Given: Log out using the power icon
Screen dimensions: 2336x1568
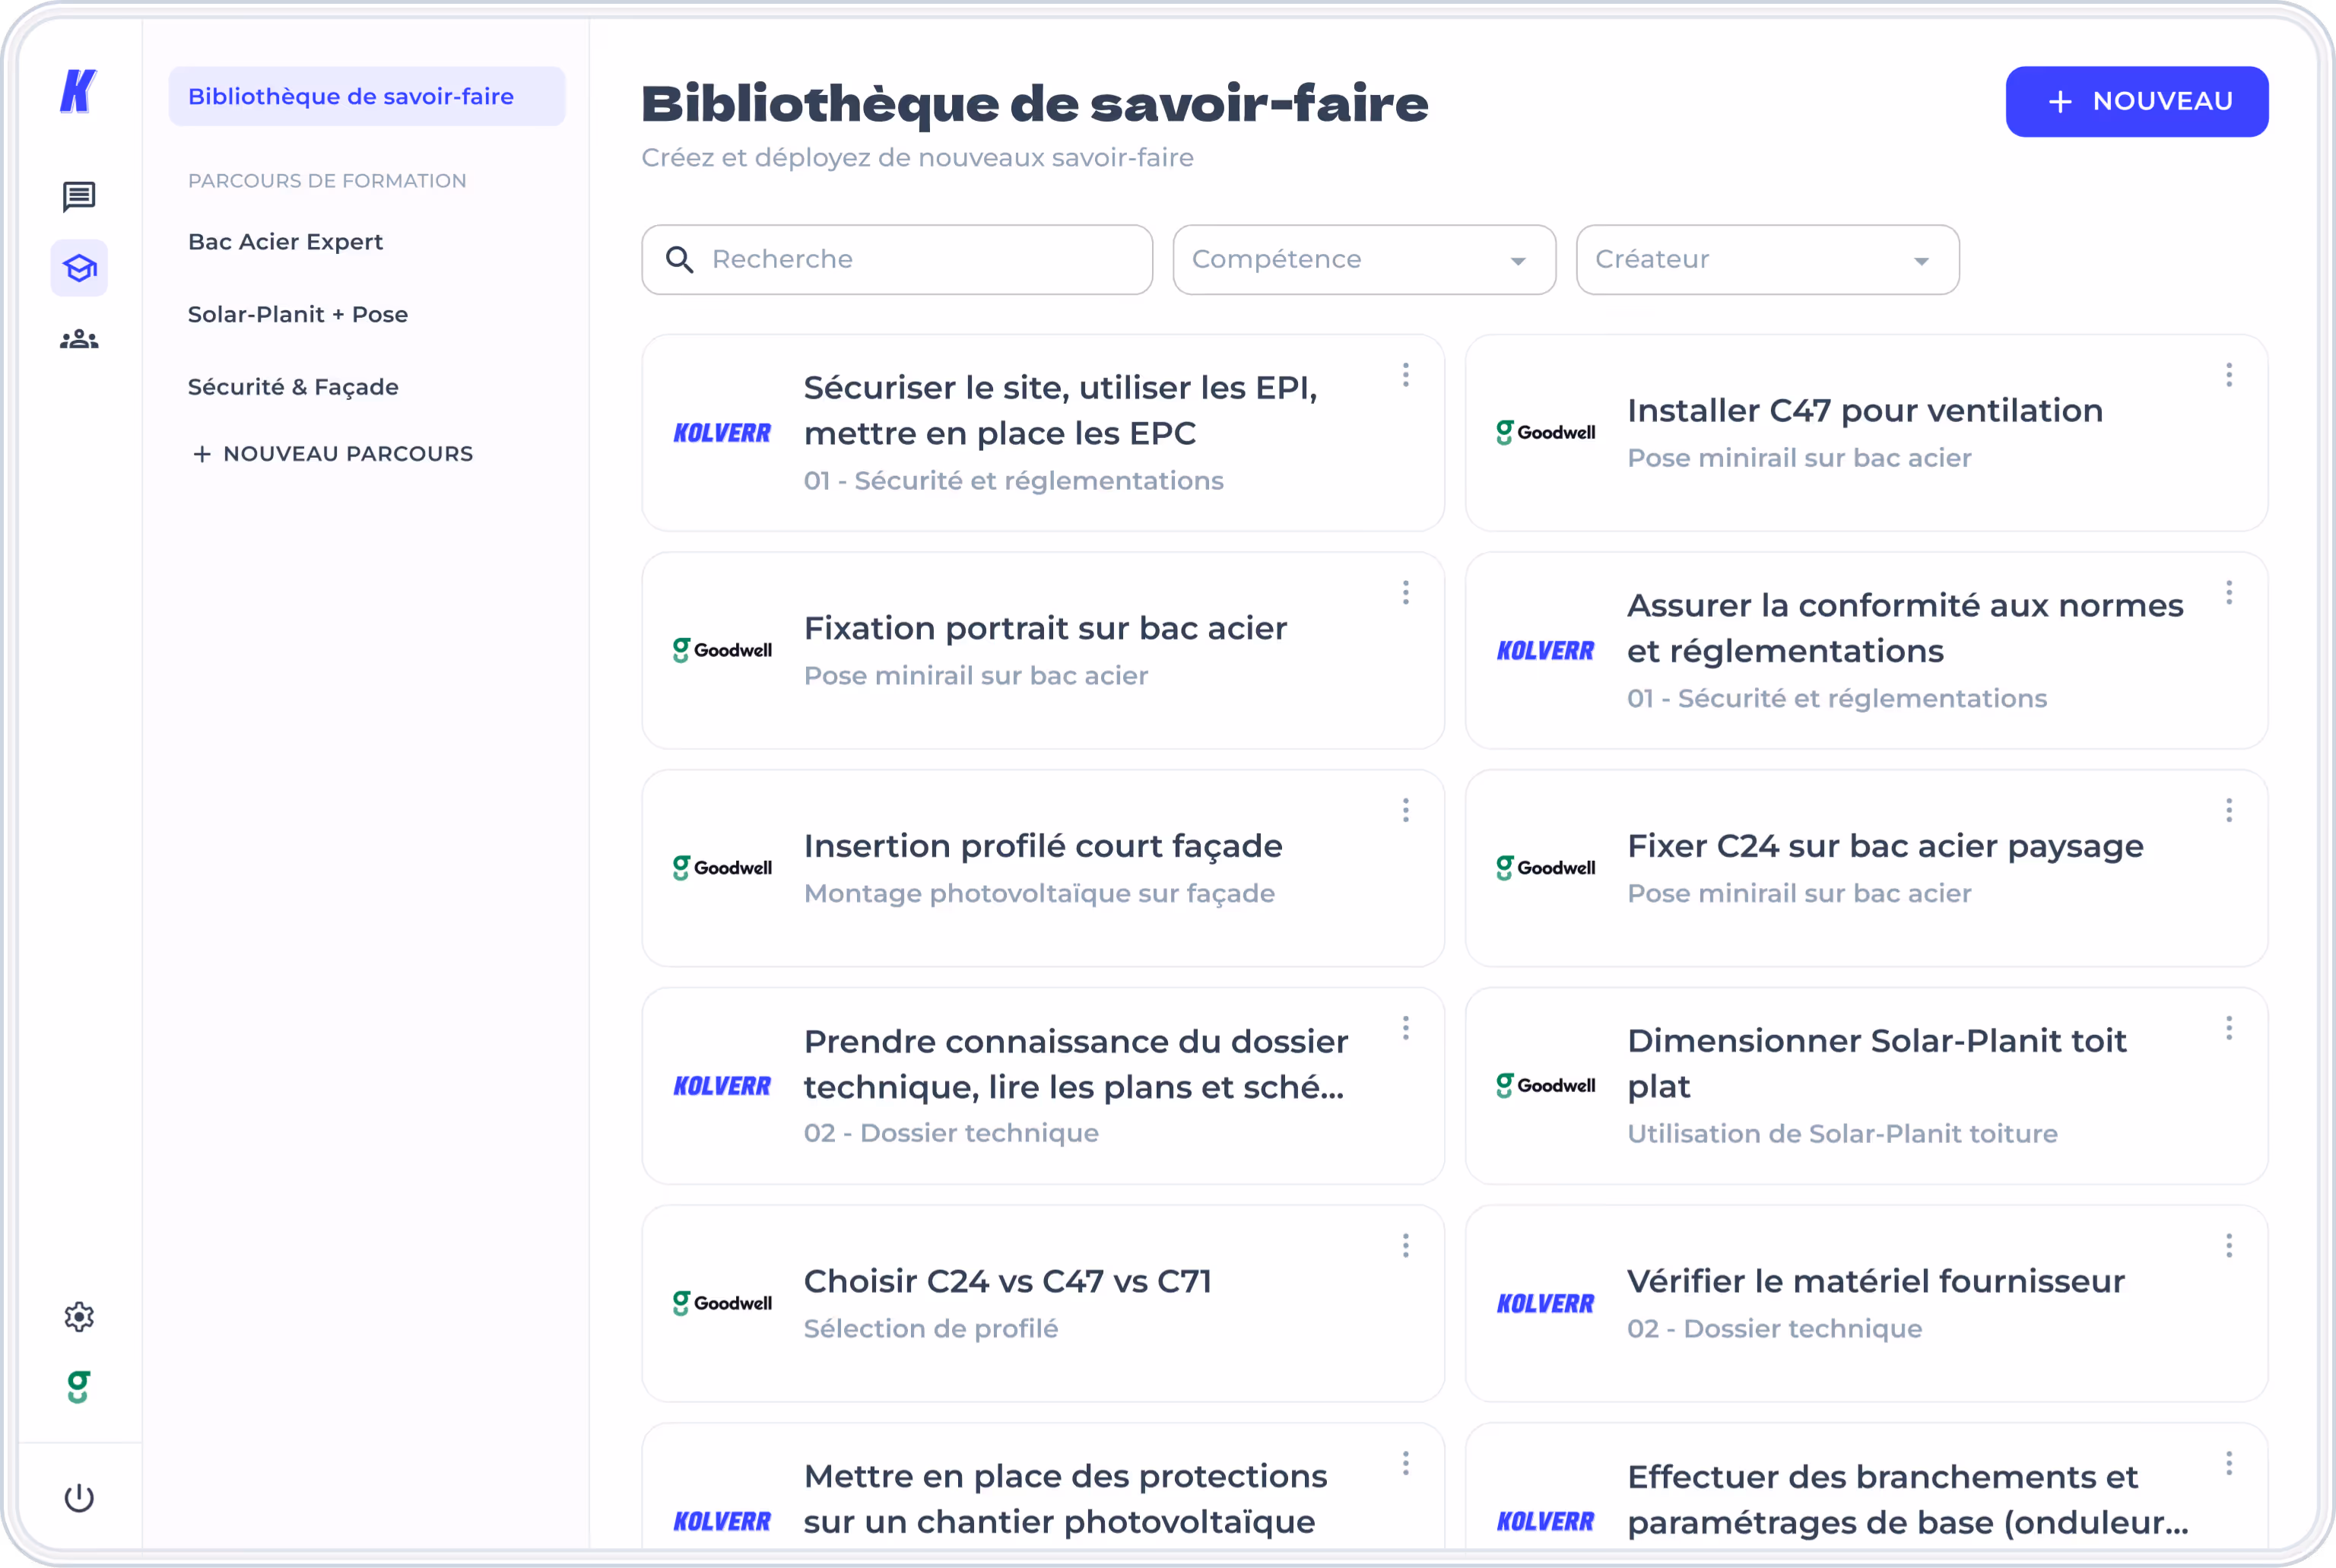Looking at the screenshot, I should coord(79,1497).
